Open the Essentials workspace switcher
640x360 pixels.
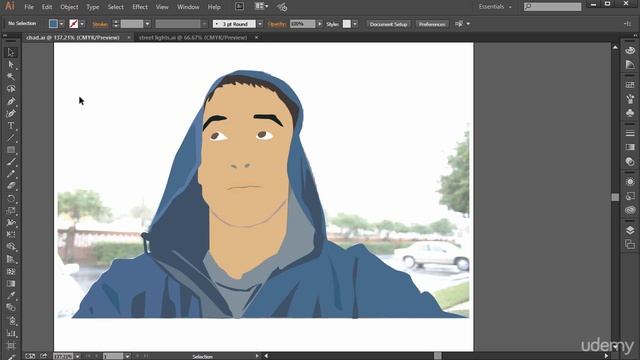tap(495, 7)
